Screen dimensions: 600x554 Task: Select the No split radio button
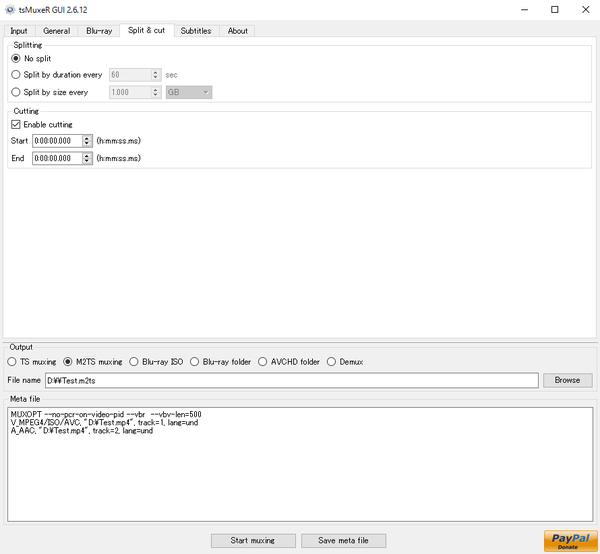coord(16,59)
